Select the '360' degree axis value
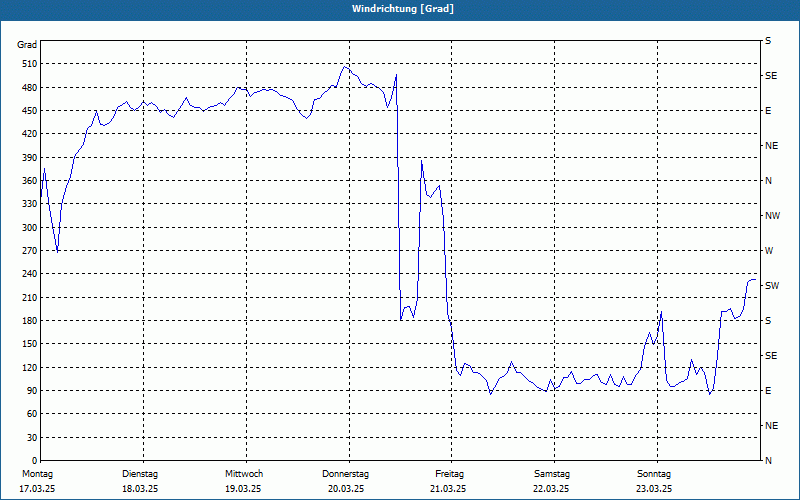The width and height of the screenshot is (800, 500). 30,181
